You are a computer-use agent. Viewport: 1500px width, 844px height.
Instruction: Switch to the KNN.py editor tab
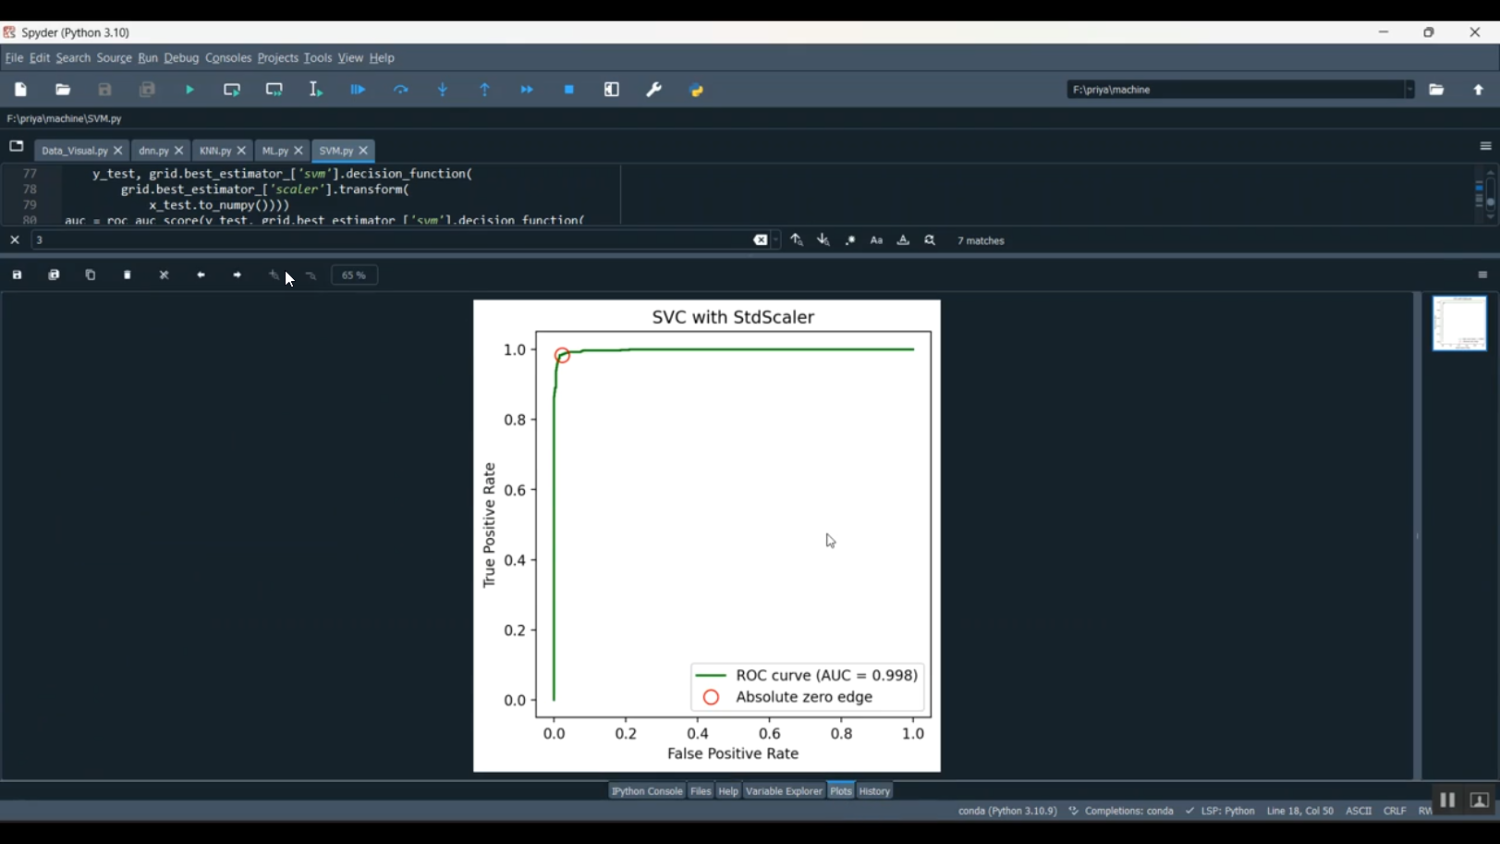pos(215,151)
